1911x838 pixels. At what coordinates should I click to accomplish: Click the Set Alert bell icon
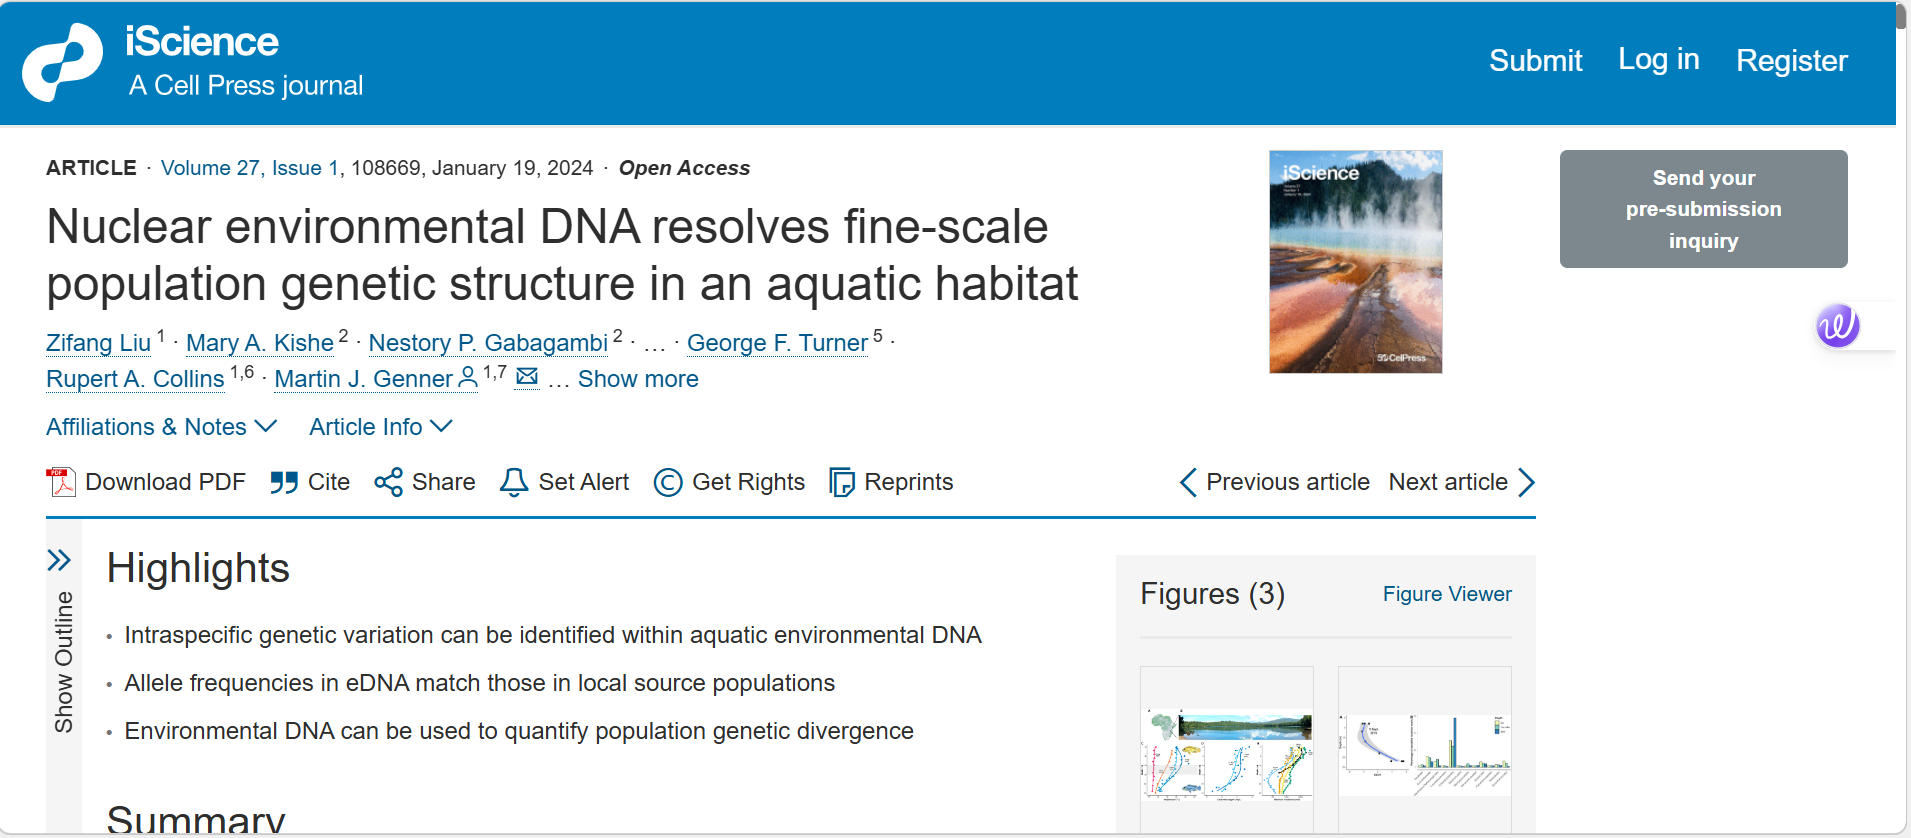tap(514, 482)
